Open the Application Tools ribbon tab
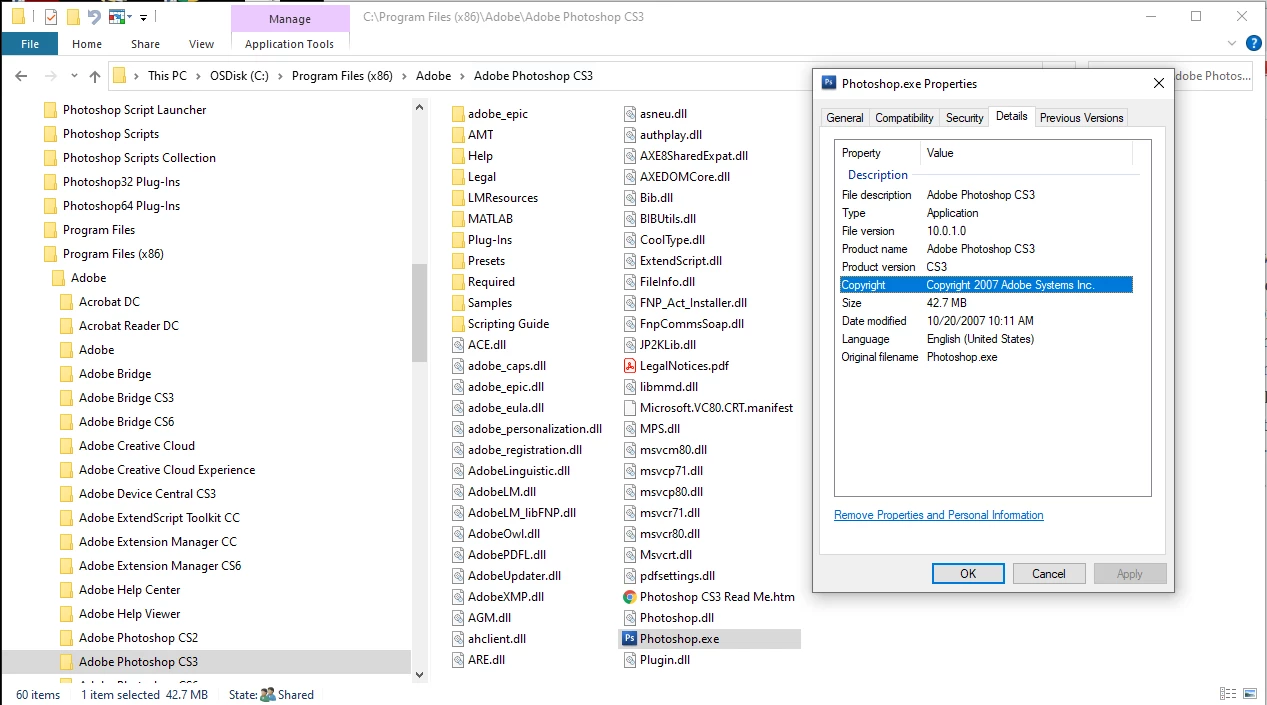 pyautogui.click(x=289, y=44)
